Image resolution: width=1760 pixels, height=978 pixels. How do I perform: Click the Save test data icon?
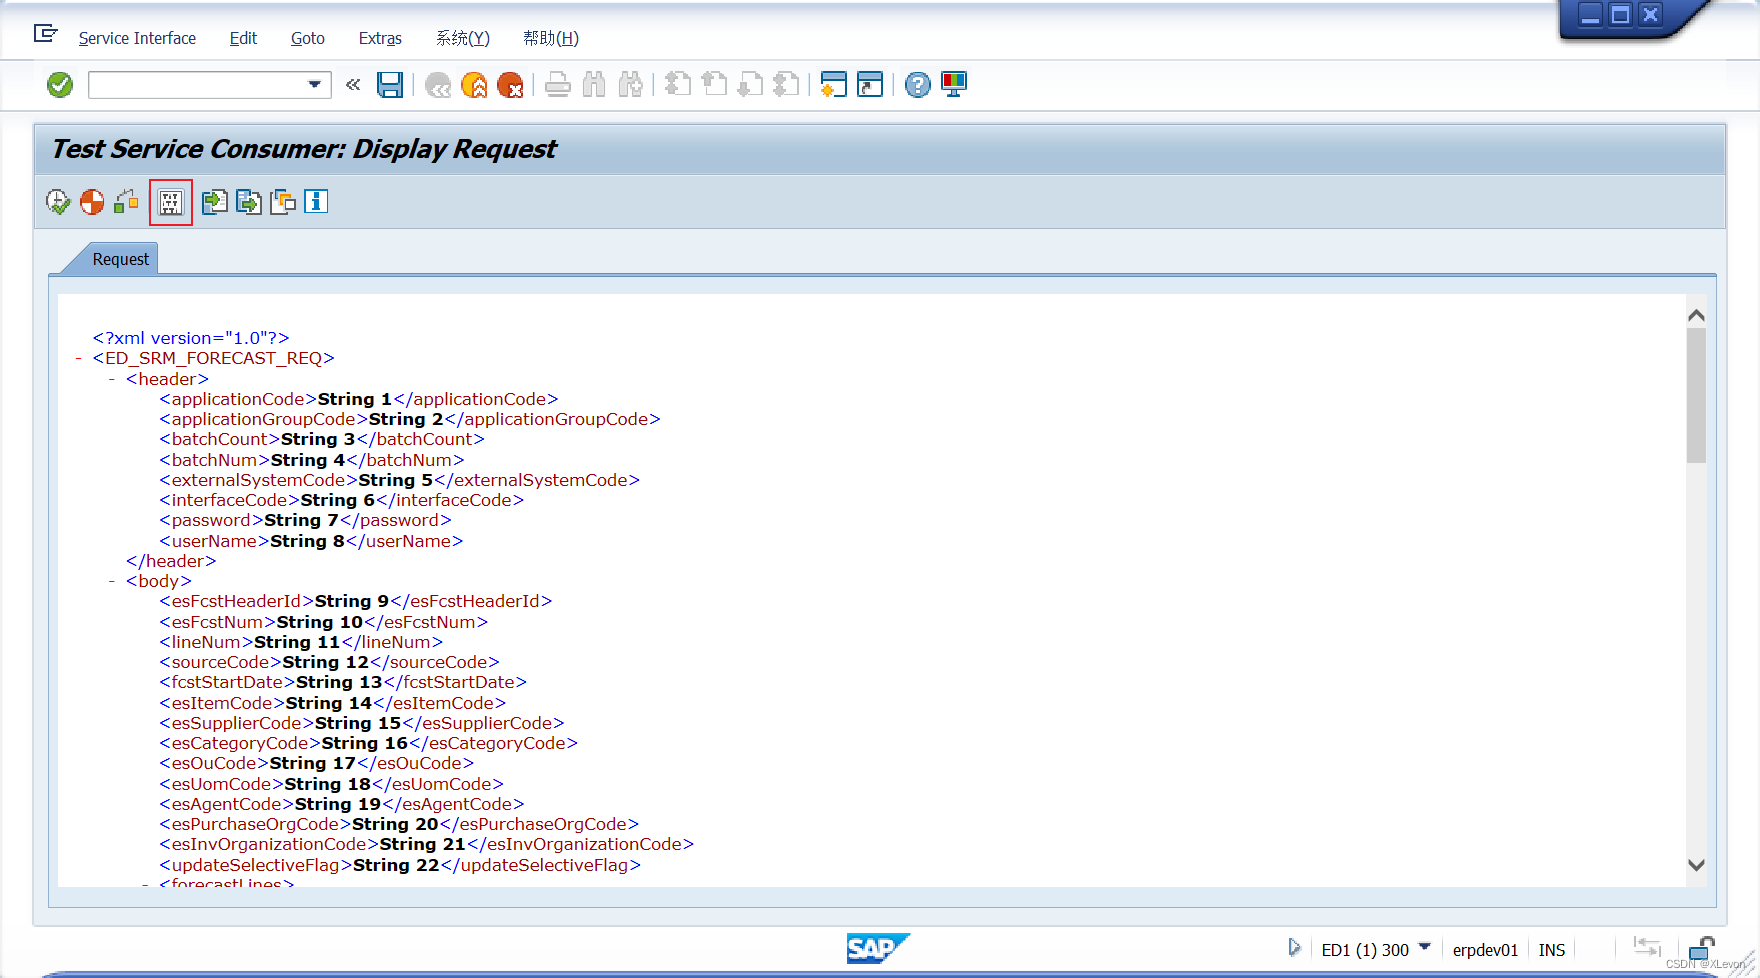point(248,202)
